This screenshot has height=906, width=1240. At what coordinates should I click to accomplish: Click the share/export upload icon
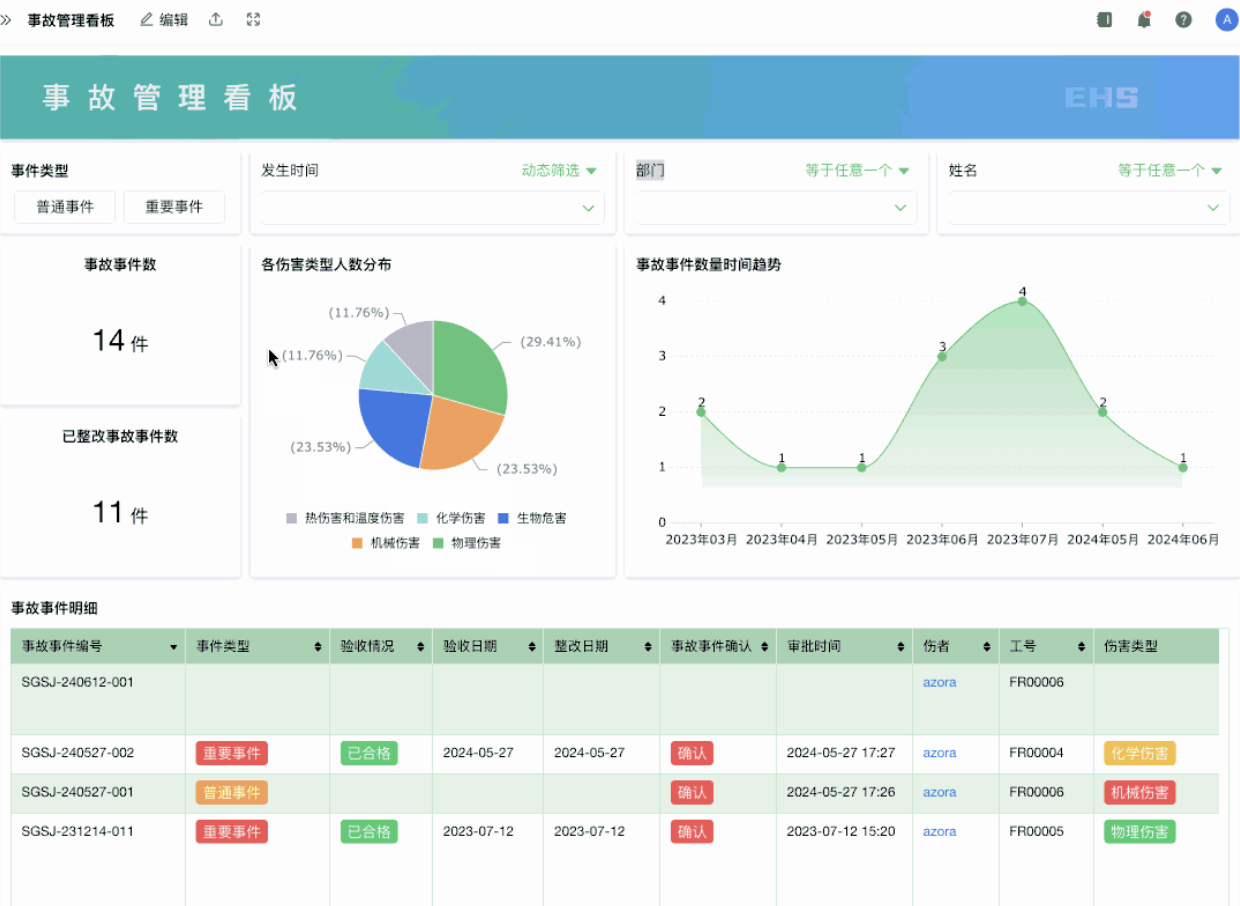[216, 20]
